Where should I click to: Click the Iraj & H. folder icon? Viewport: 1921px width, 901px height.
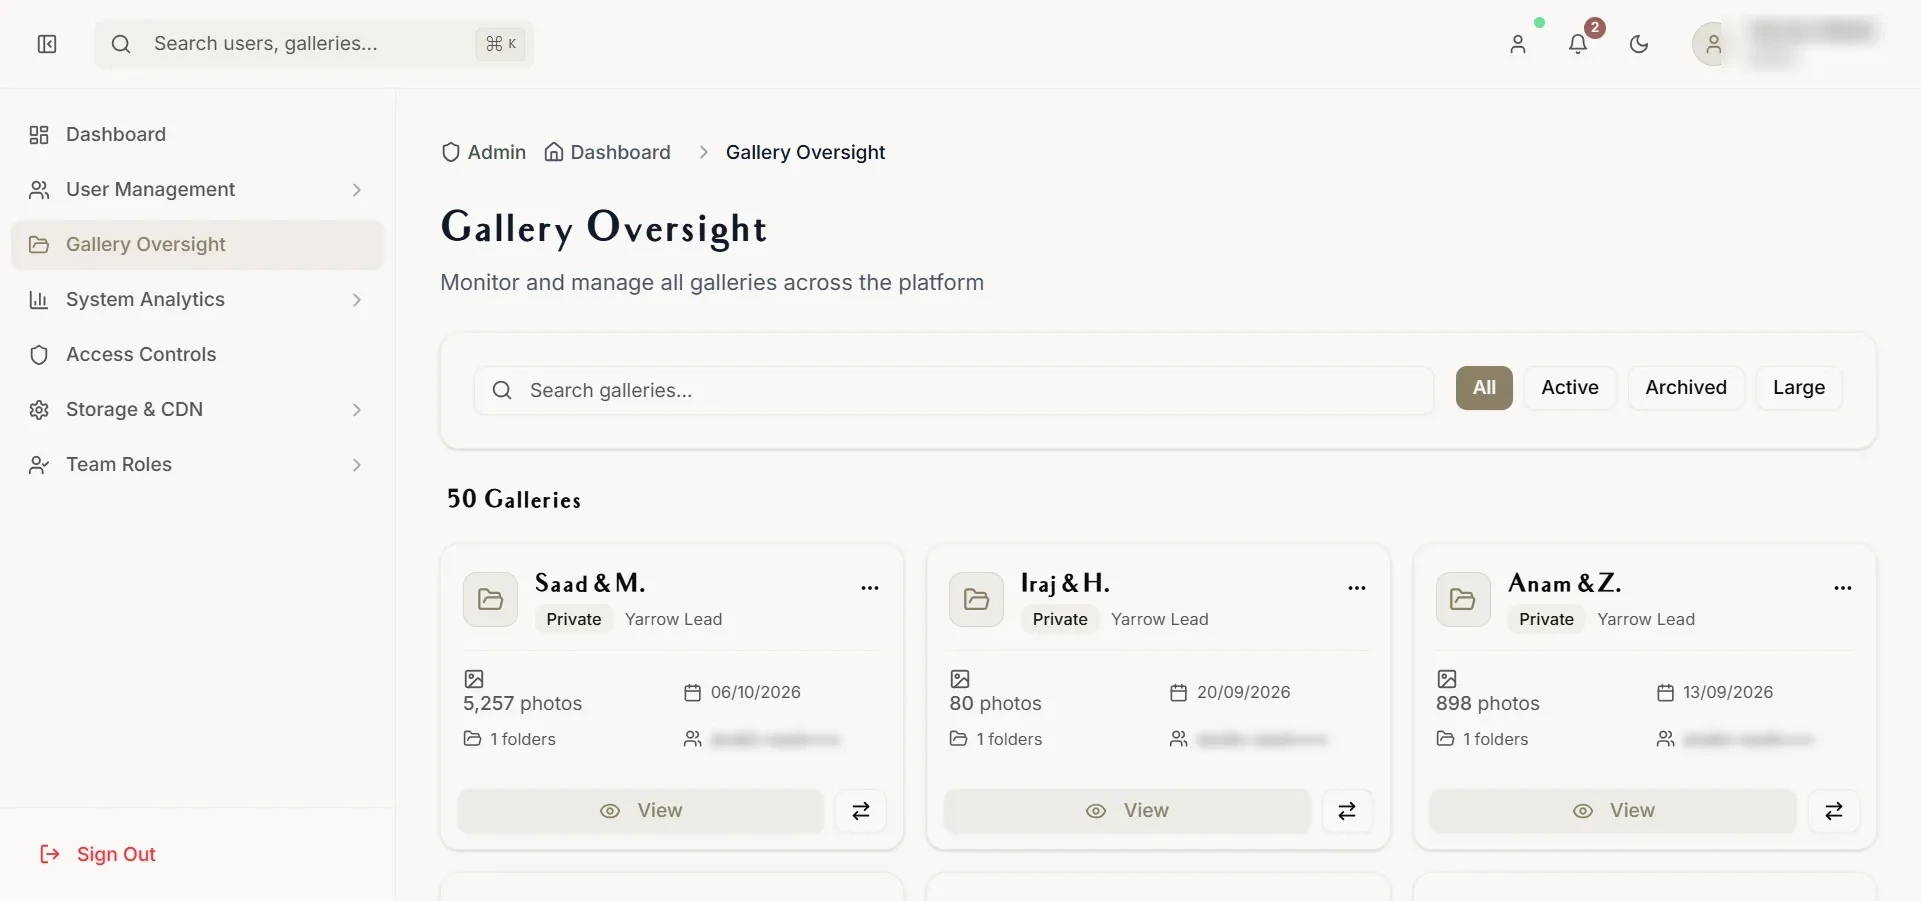[976, 599]
